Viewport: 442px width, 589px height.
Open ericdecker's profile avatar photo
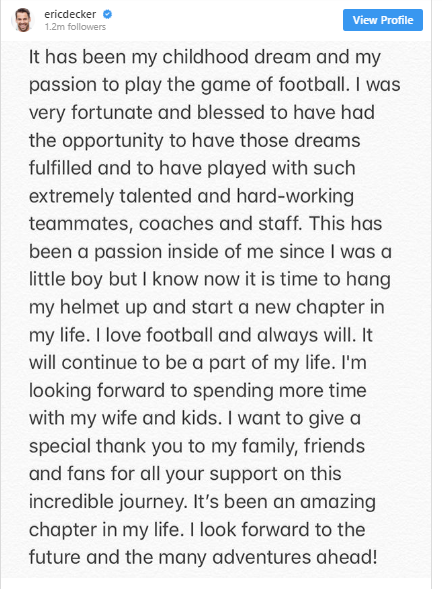pyautogui.click(x=23, y=20)
